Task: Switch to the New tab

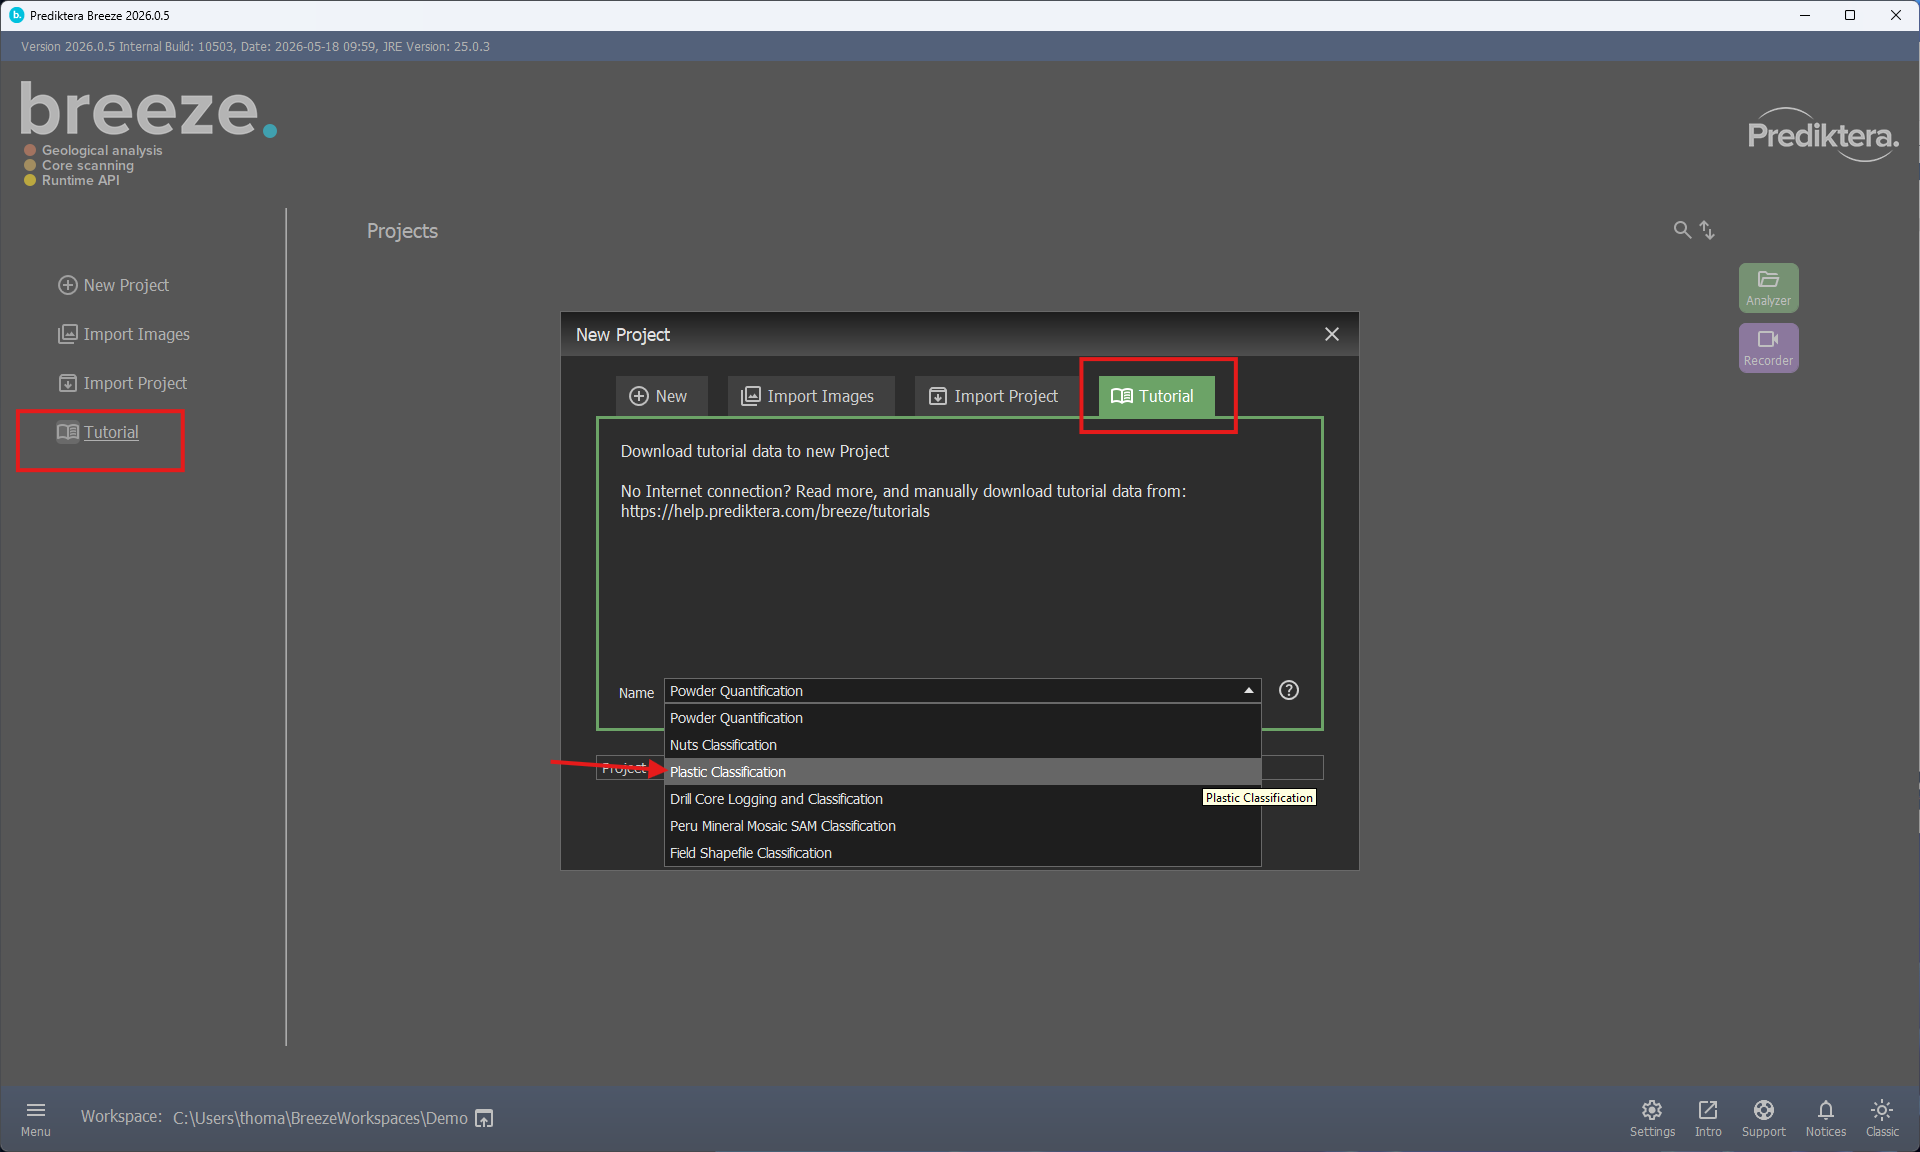Action: (x=660, y=396)
